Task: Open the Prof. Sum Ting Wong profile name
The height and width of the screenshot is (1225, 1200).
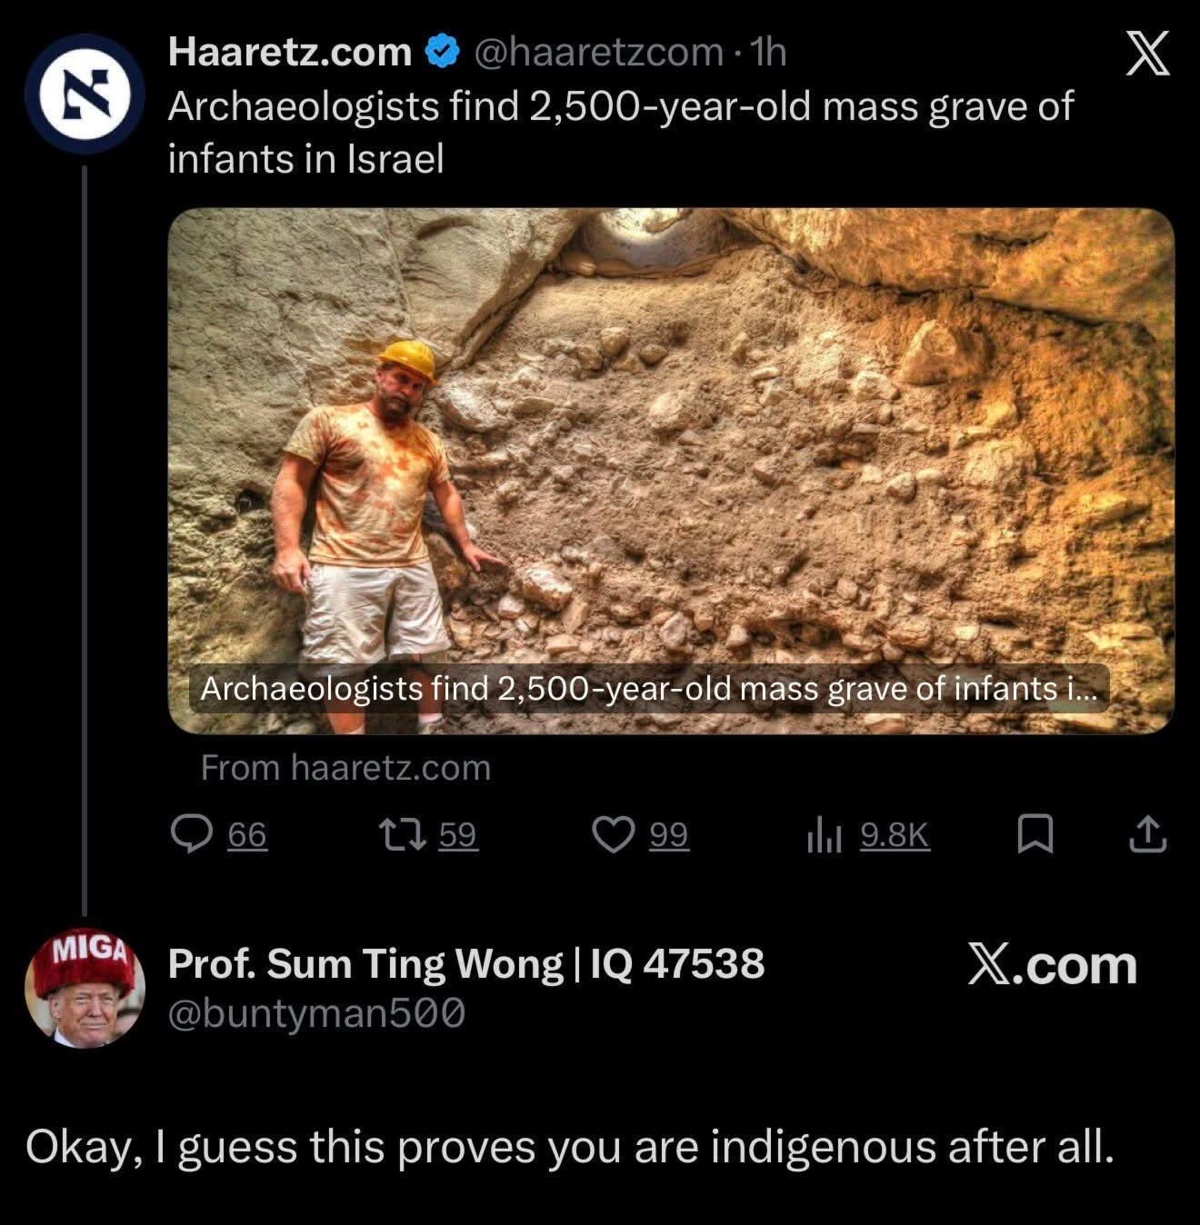Action: tap(466, 964)
